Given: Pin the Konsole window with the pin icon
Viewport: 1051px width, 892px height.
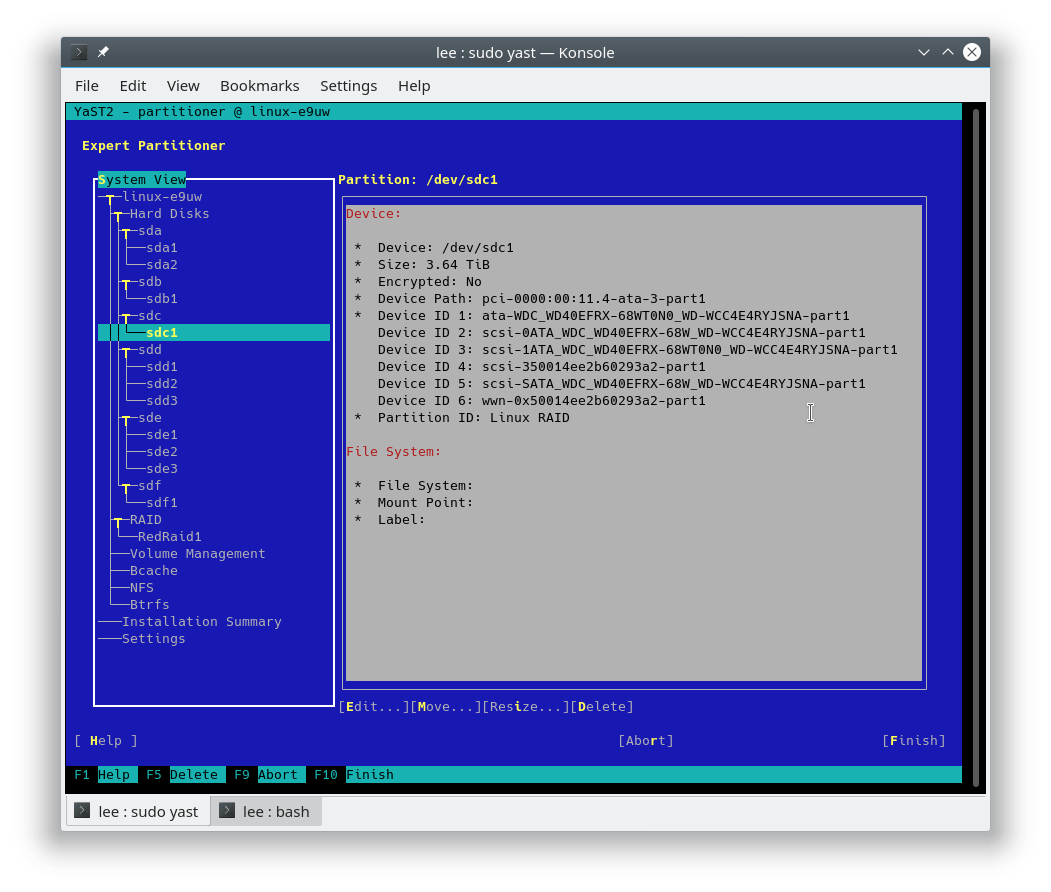Looking at the screenshot, I should click(101, 51).
